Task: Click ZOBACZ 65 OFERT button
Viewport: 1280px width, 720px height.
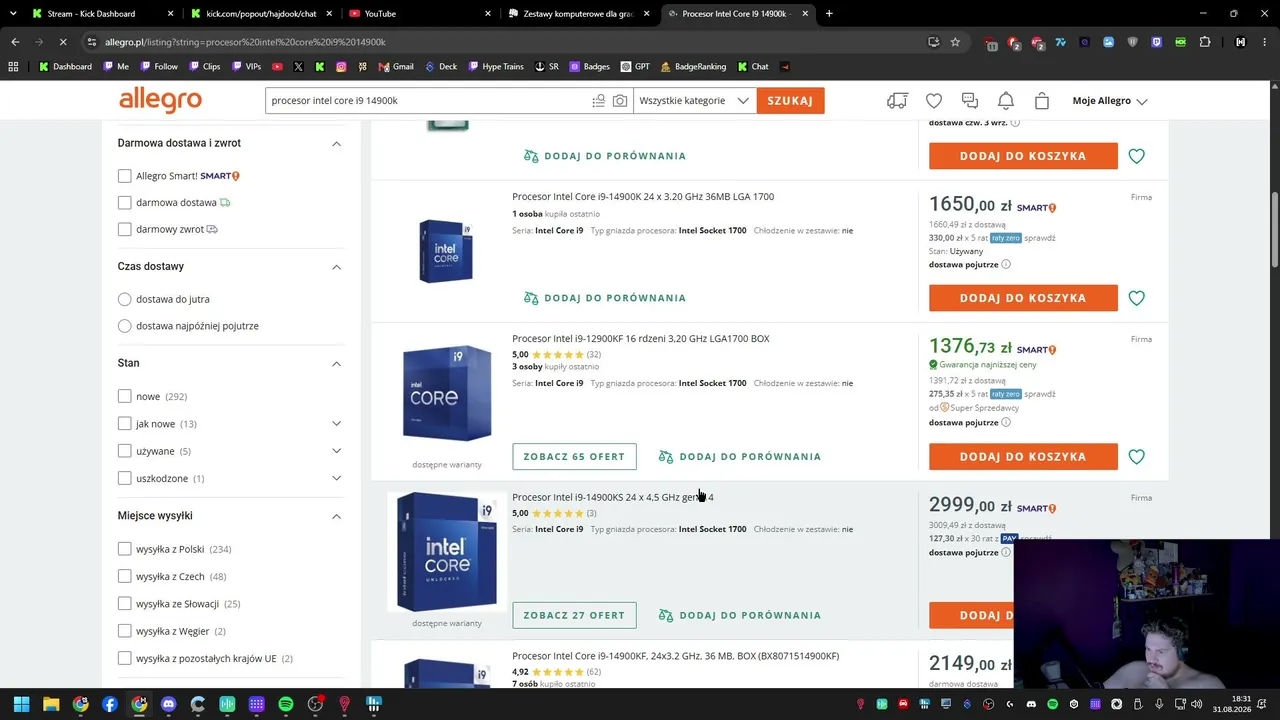Action: pos(574,457)
